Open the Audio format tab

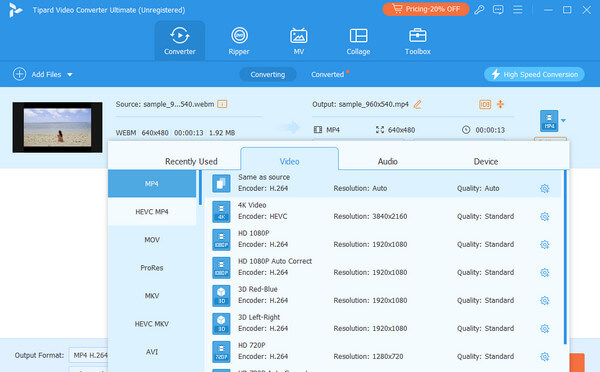click(x=388, y=162)
